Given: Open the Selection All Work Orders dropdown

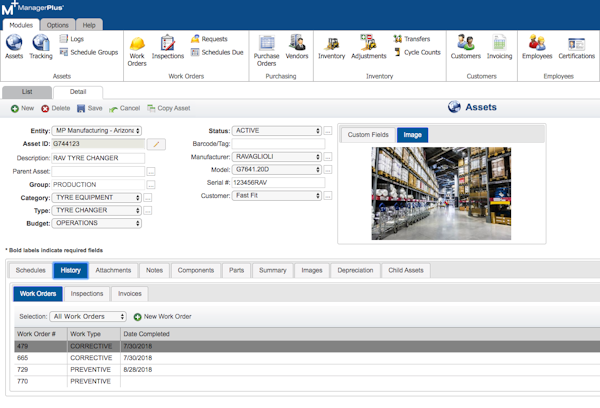Looking at the screenshot, I should 87,316.
